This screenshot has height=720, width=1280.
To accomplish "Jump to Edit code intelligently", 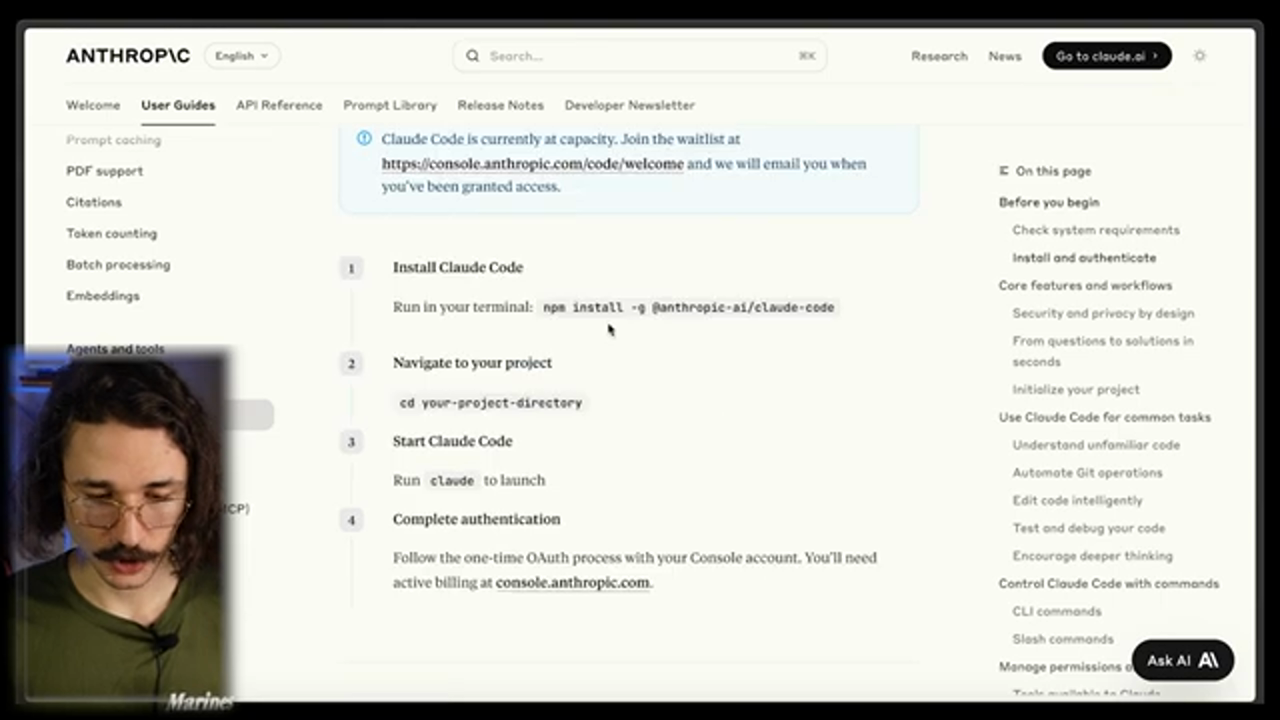I will point(1077,500).
